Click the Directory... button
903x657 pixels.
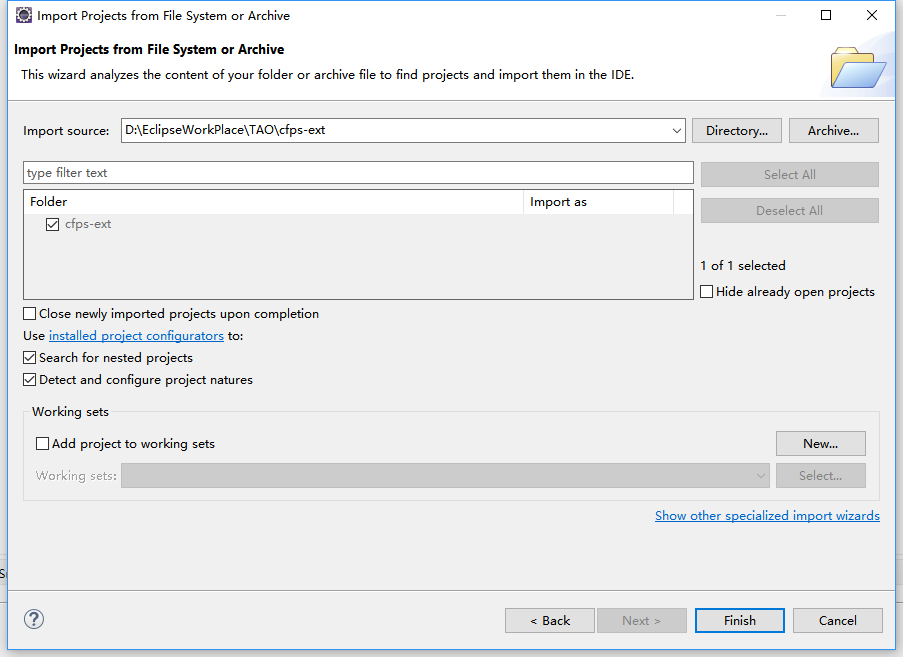tap(736, 131)
